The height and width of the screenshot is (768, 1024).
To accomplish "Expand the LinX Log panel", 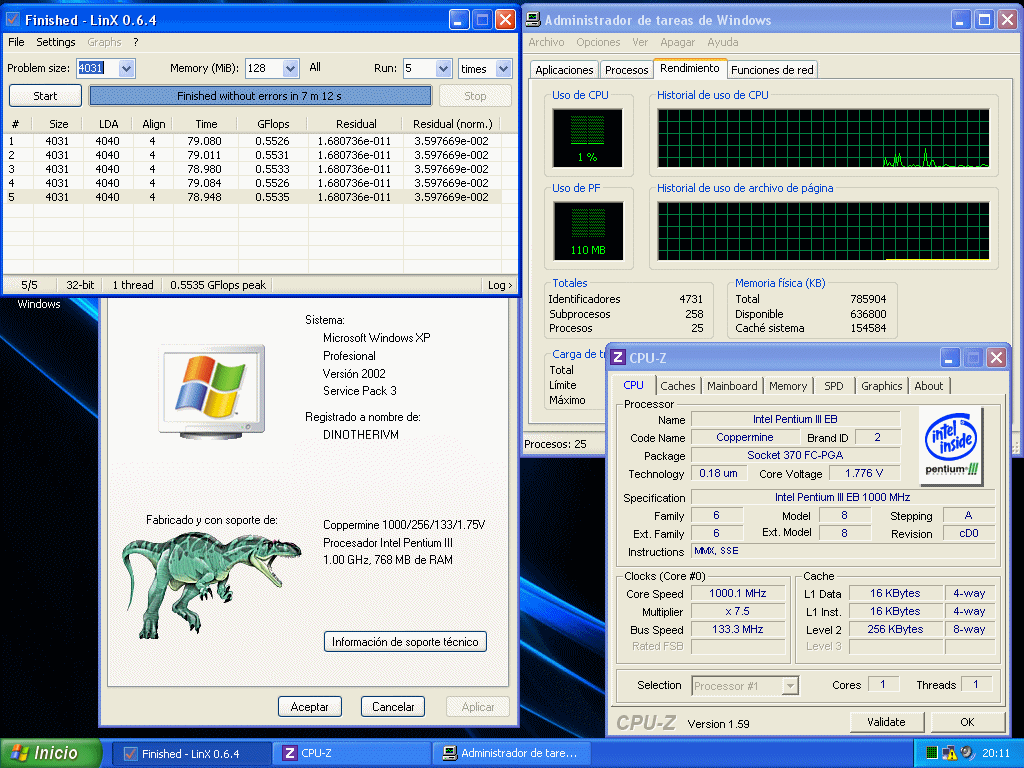I will (500, 285).
